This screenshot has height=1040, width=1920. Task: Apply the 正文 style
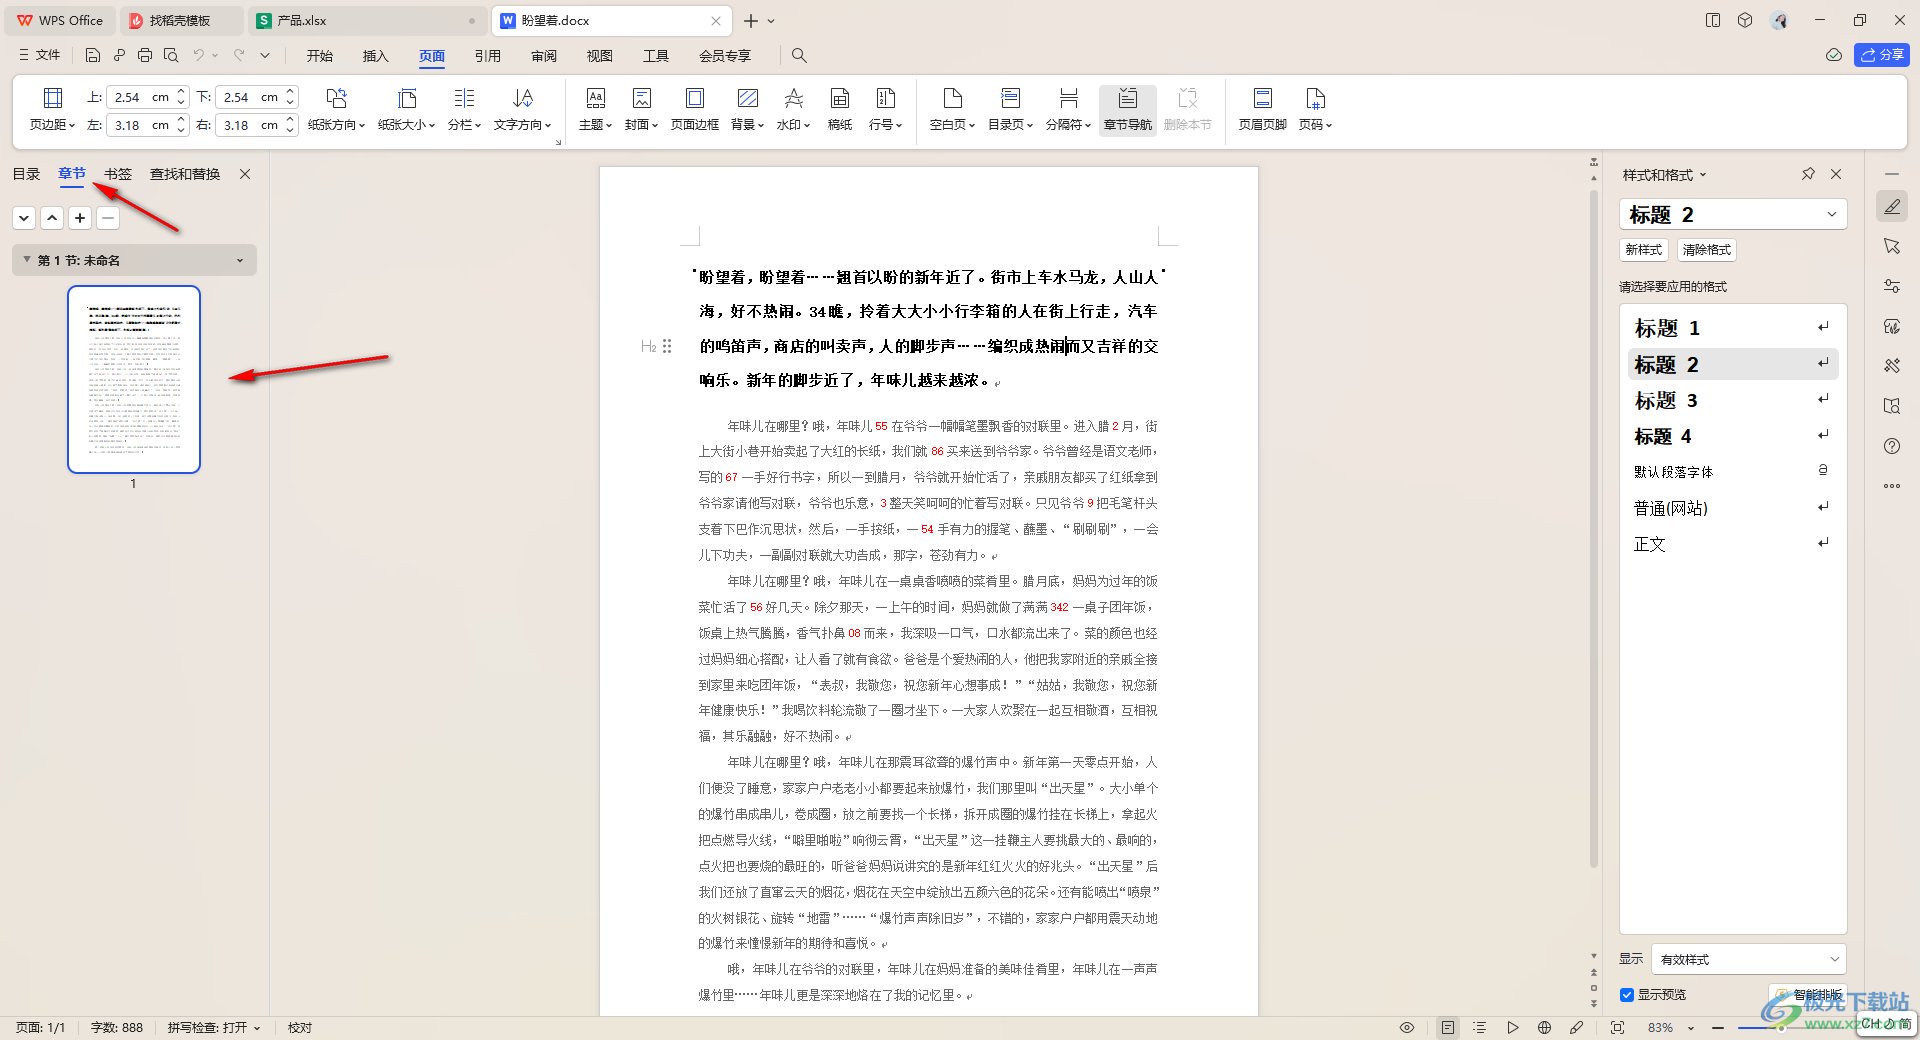(1733, 544)
